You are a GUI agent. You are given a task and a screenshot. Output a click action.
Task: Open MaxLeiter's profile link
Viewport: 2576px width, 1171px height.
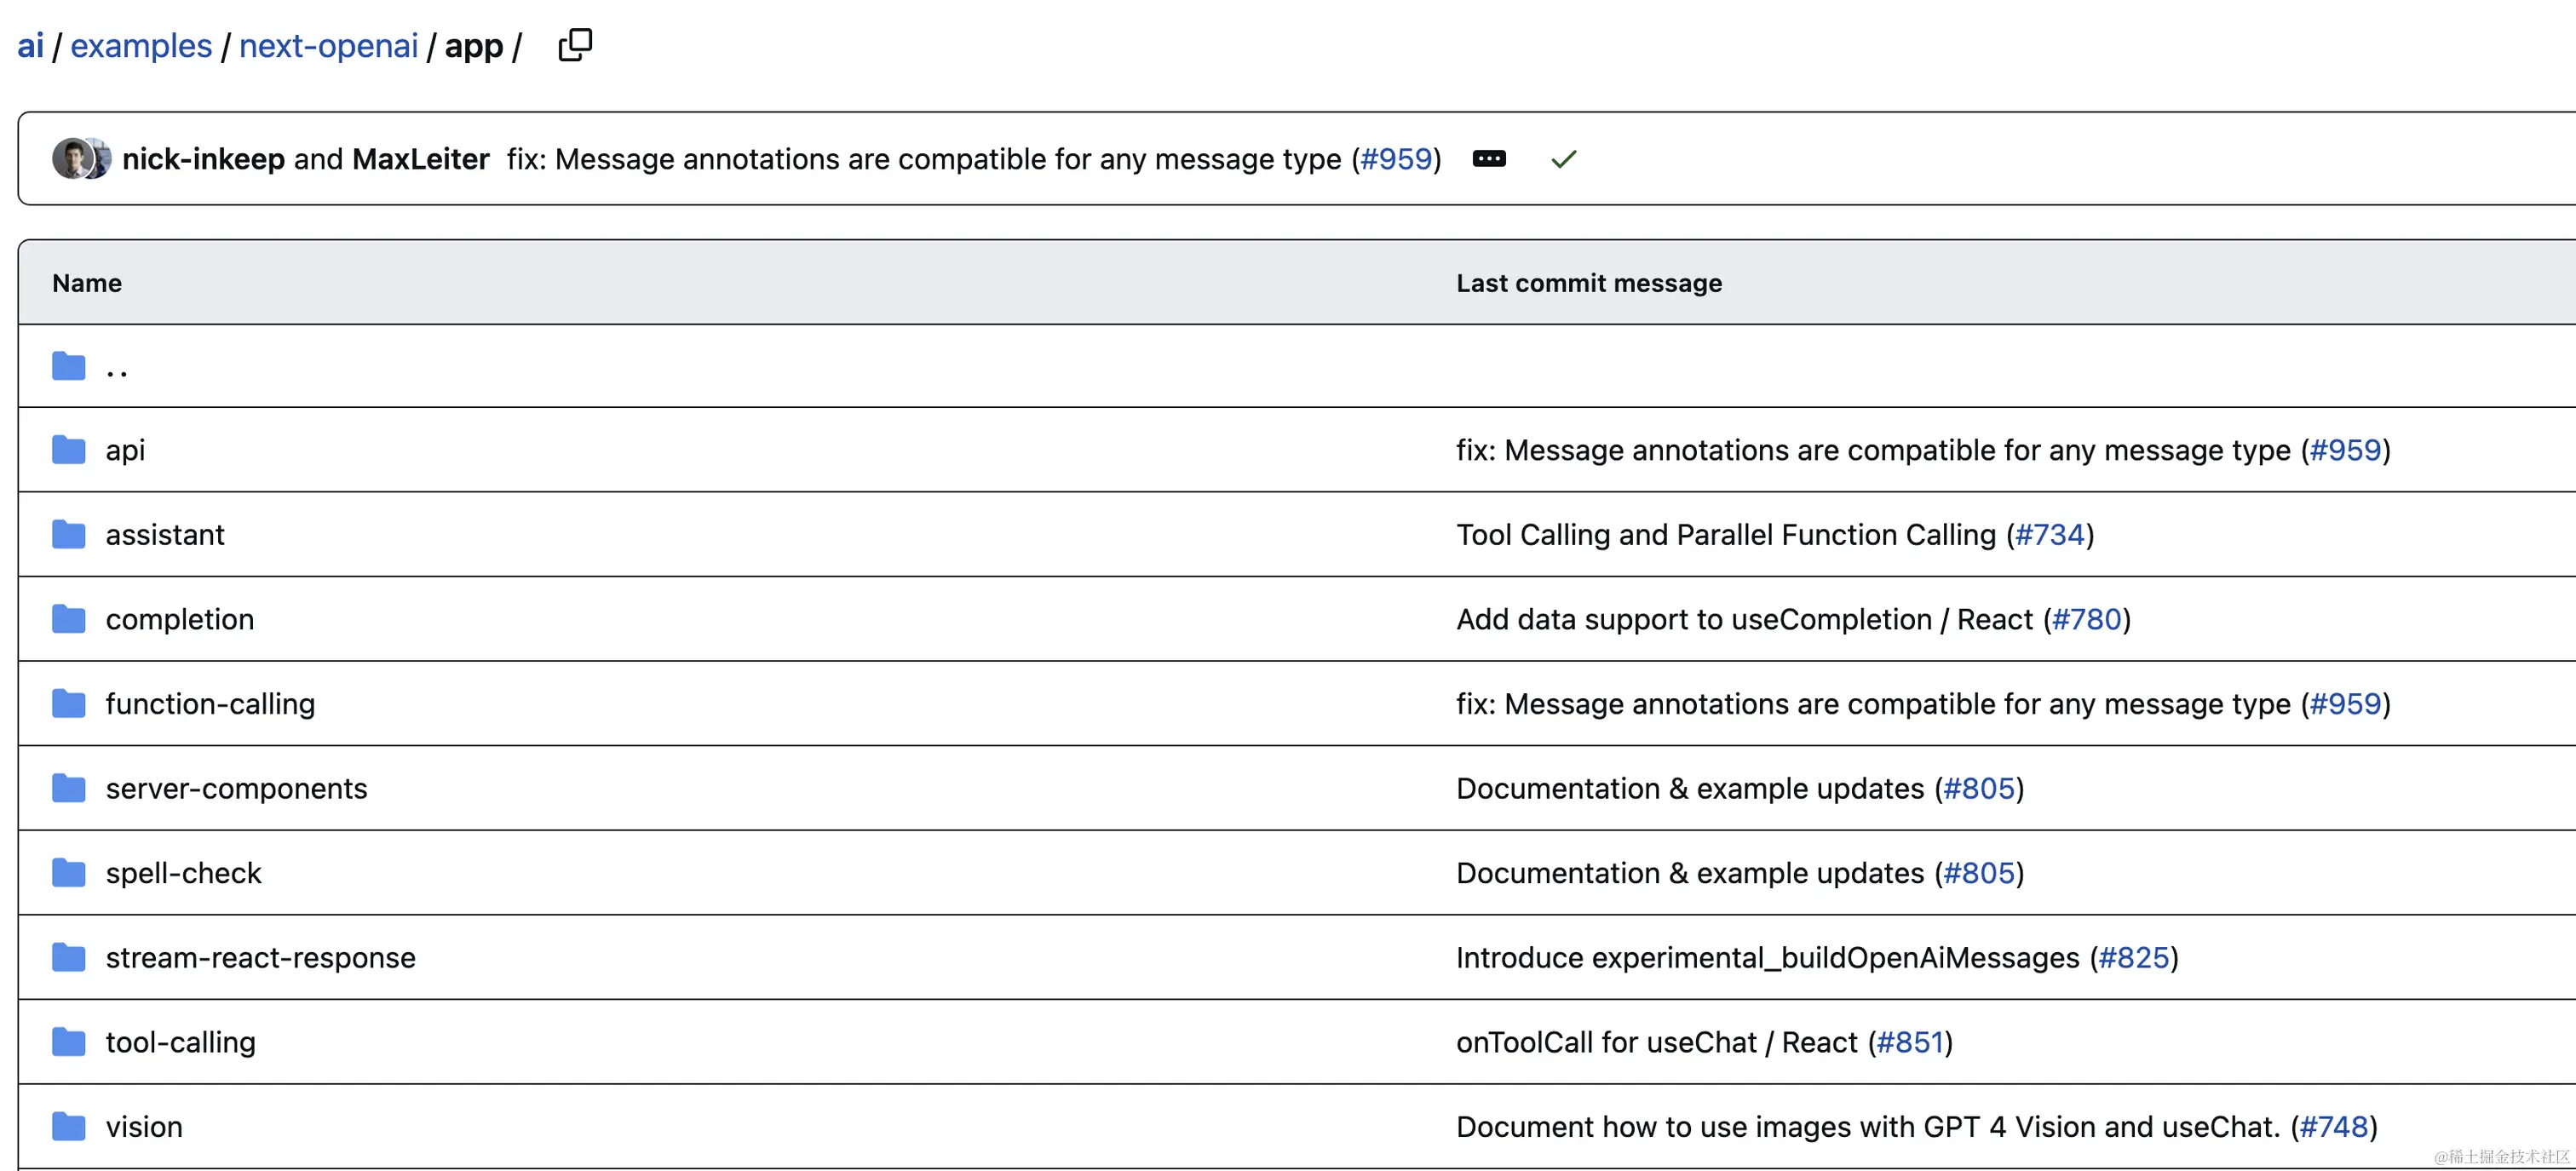click(420, 159)
